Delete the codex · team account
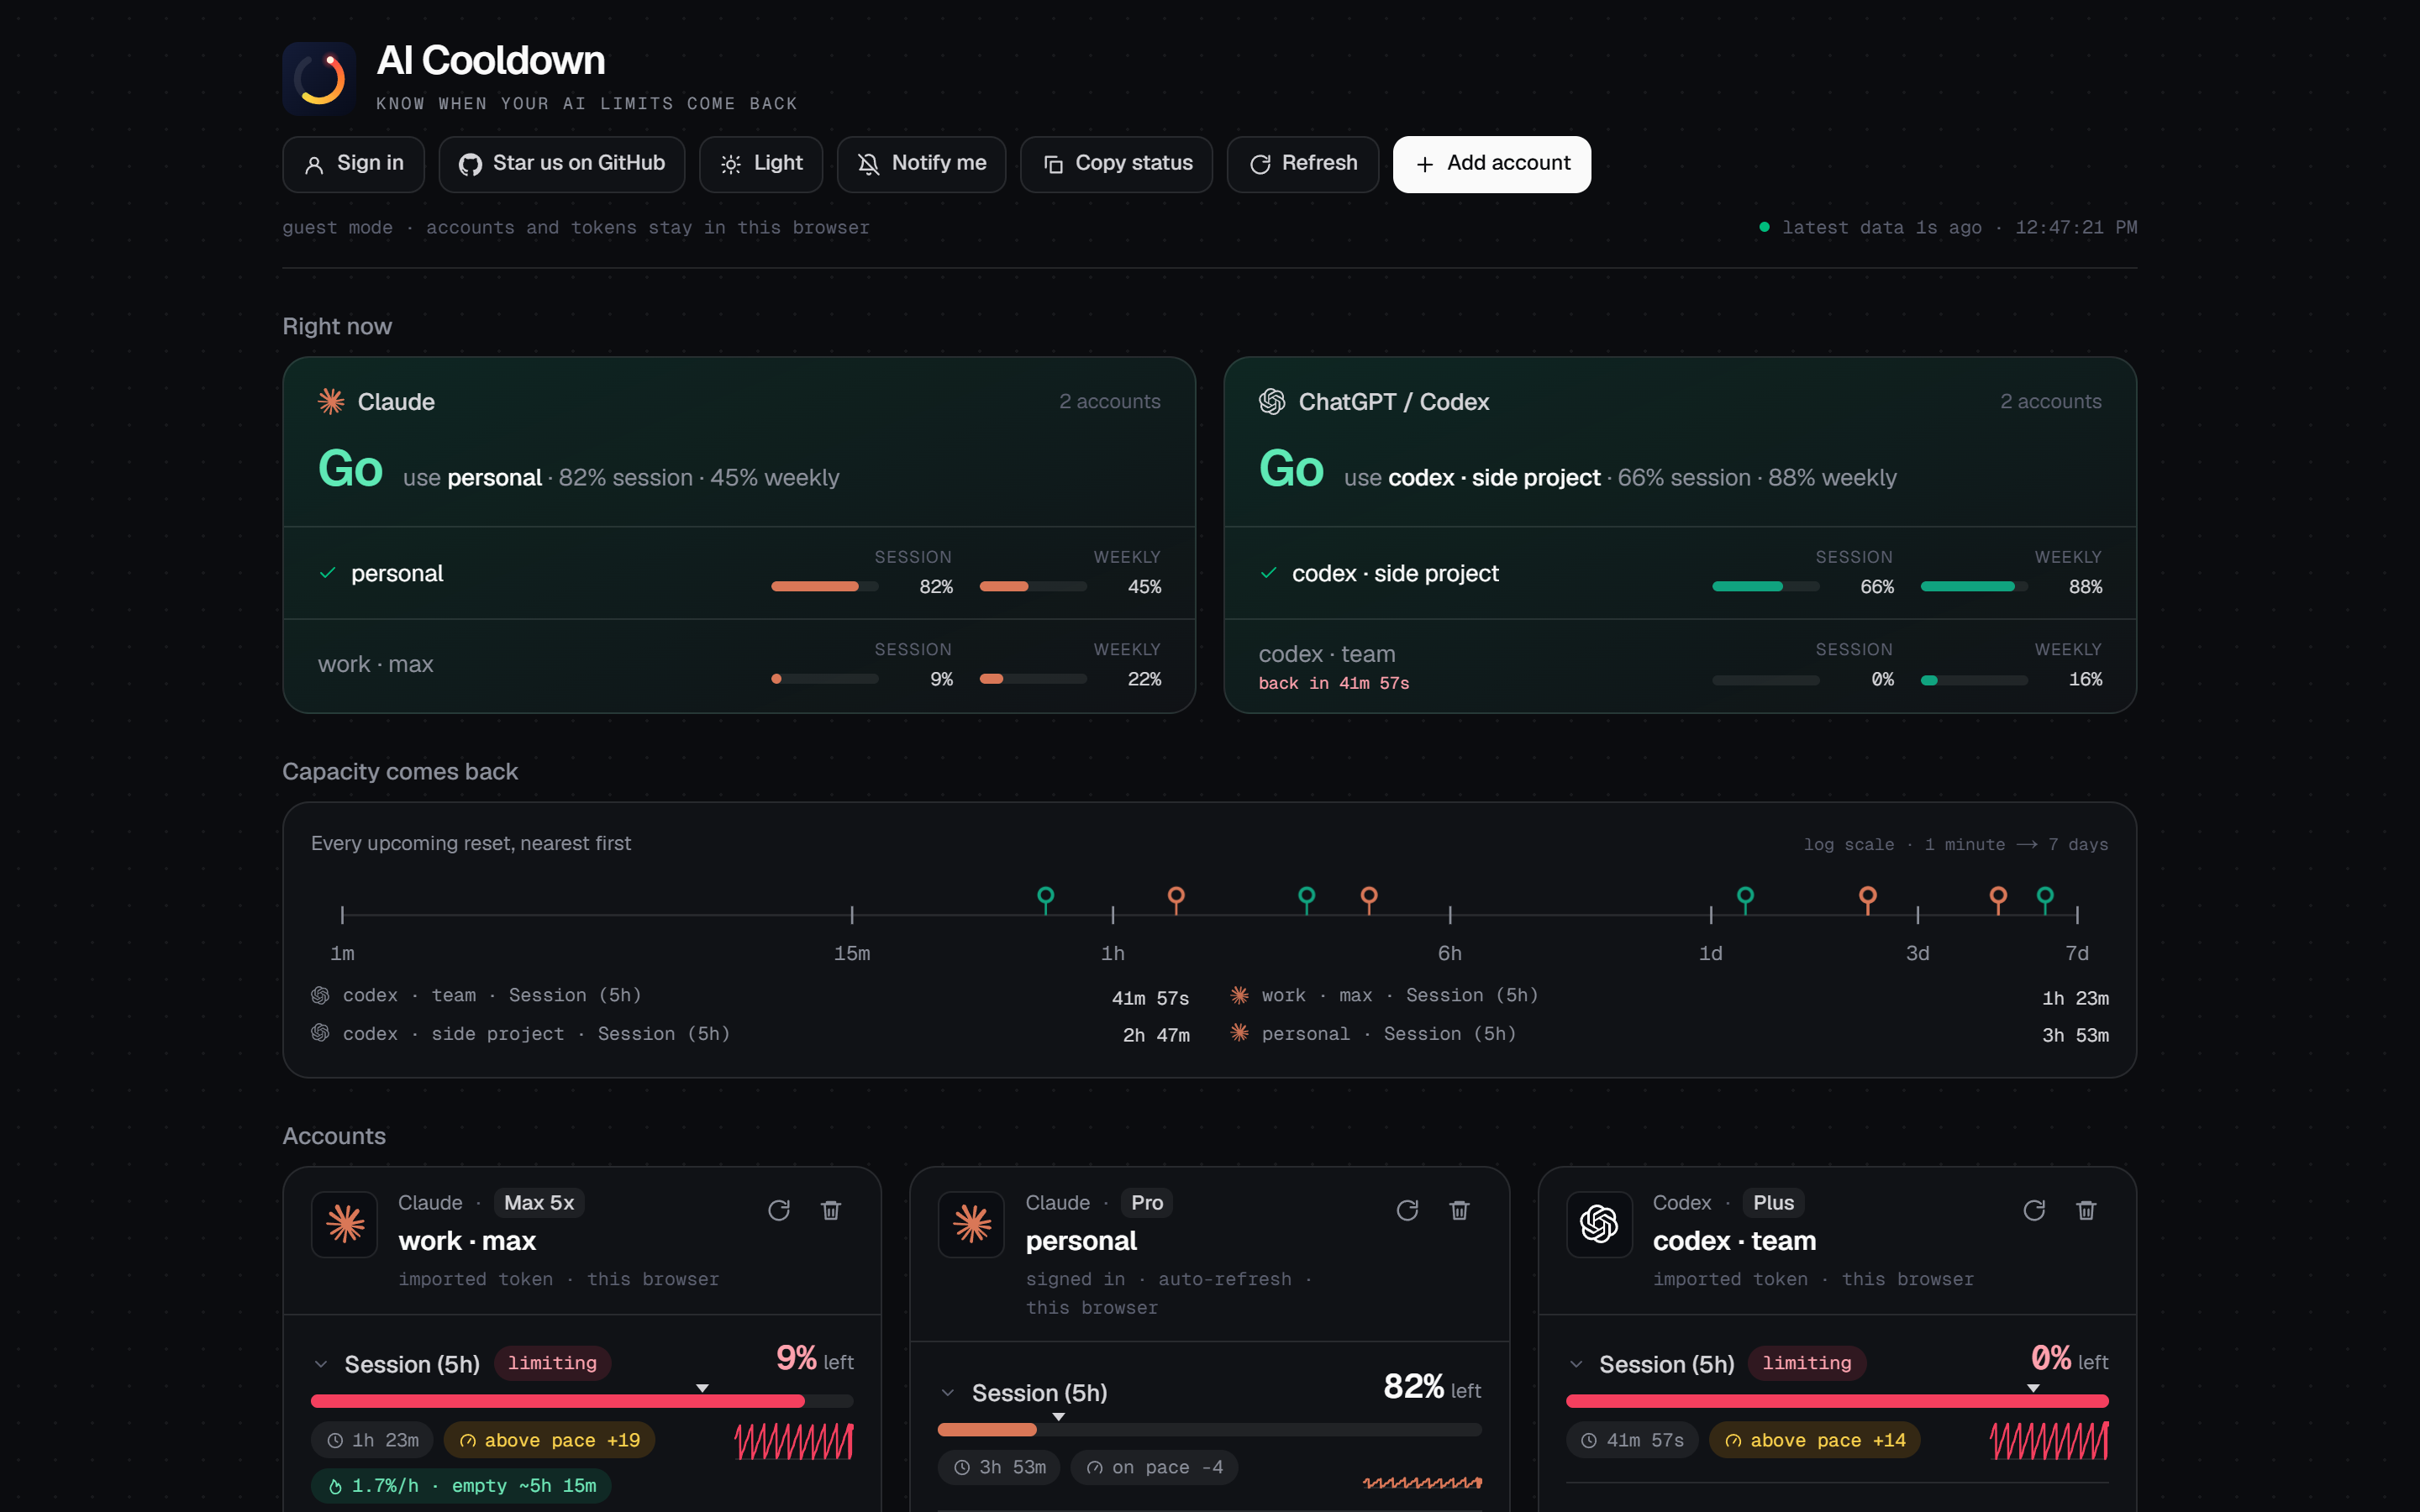 [2086, 1211]
